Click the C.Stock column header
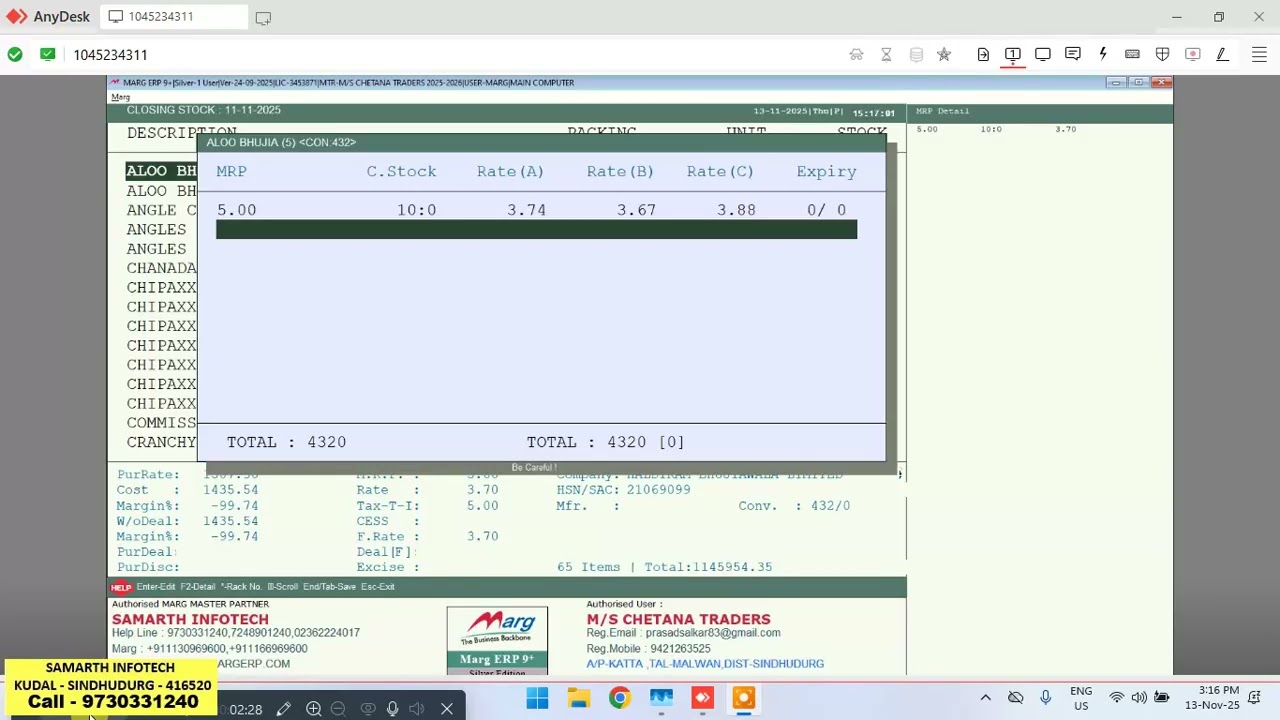The image size is (1280, 720). pos(401,171)
